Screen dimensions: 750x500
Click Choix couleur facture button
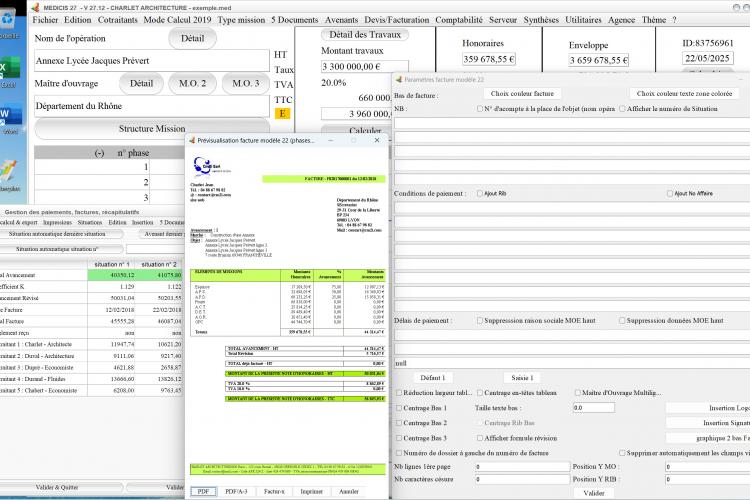522,93
